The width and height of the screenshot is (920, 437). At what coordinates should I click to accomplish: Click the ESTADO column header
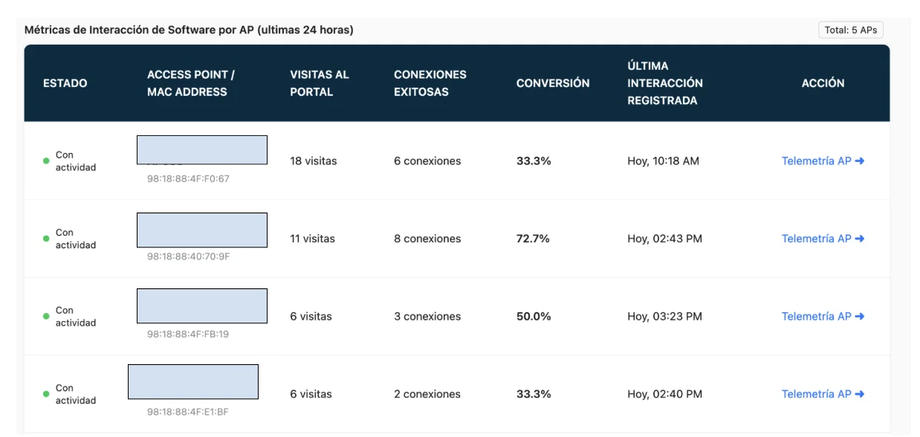(65, 83)
